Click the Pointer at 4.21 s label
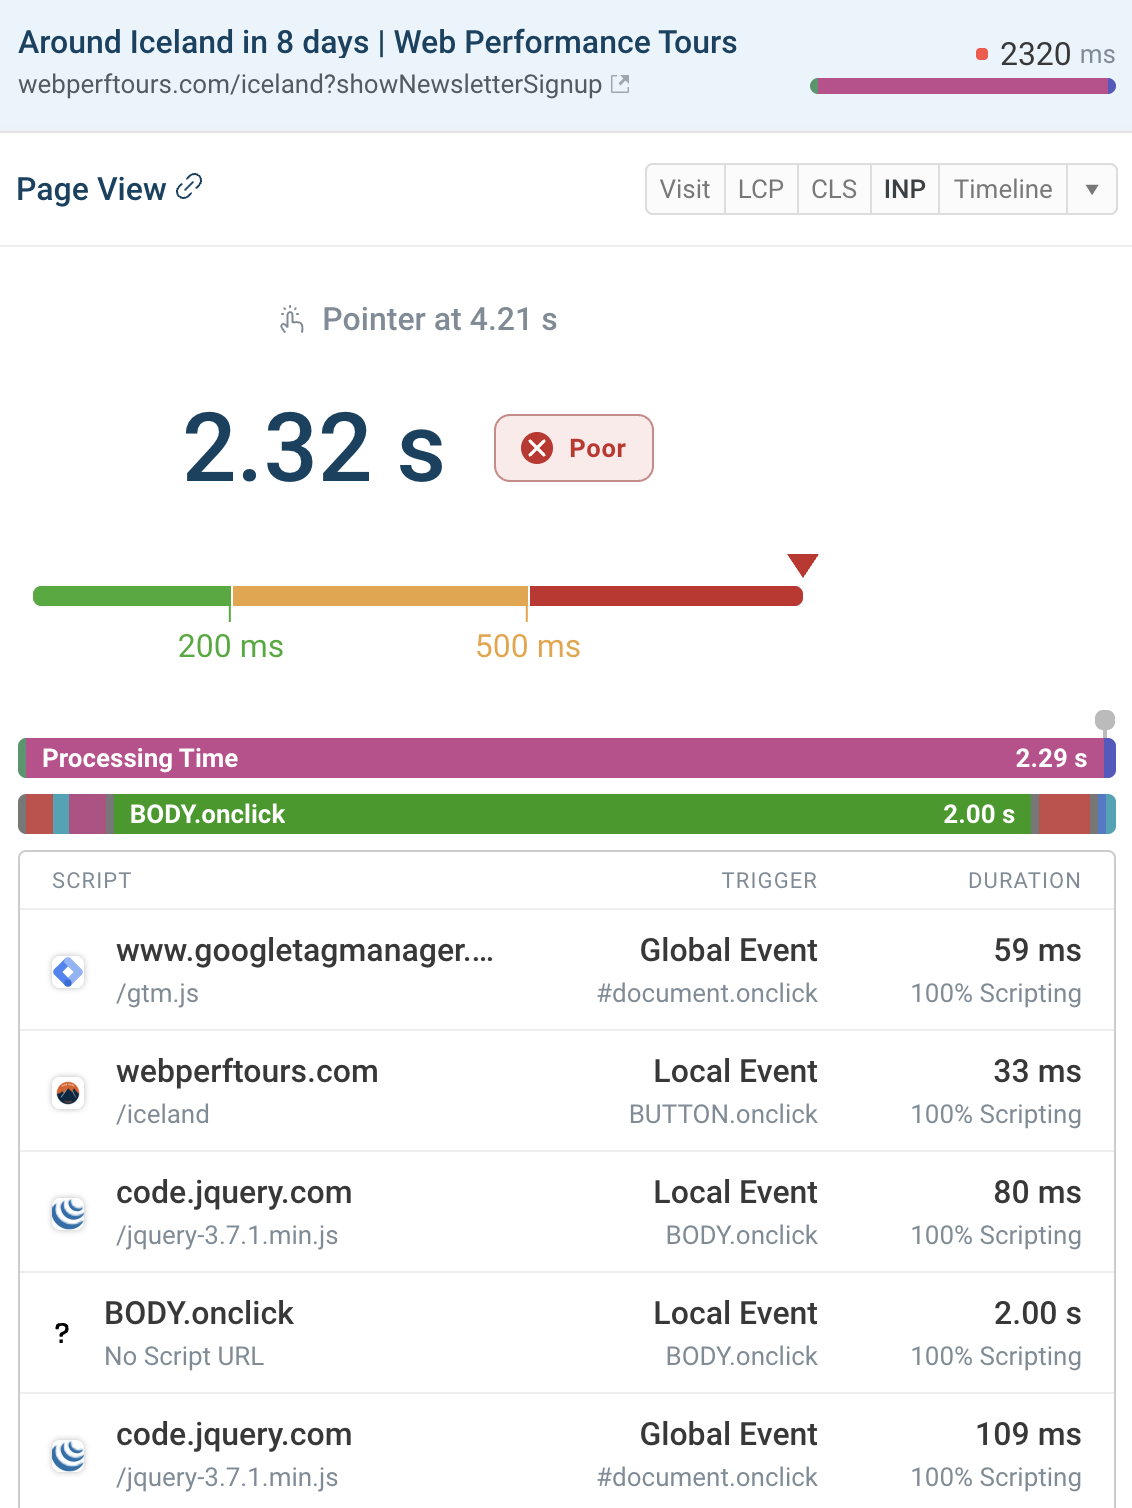 point(440,319)
